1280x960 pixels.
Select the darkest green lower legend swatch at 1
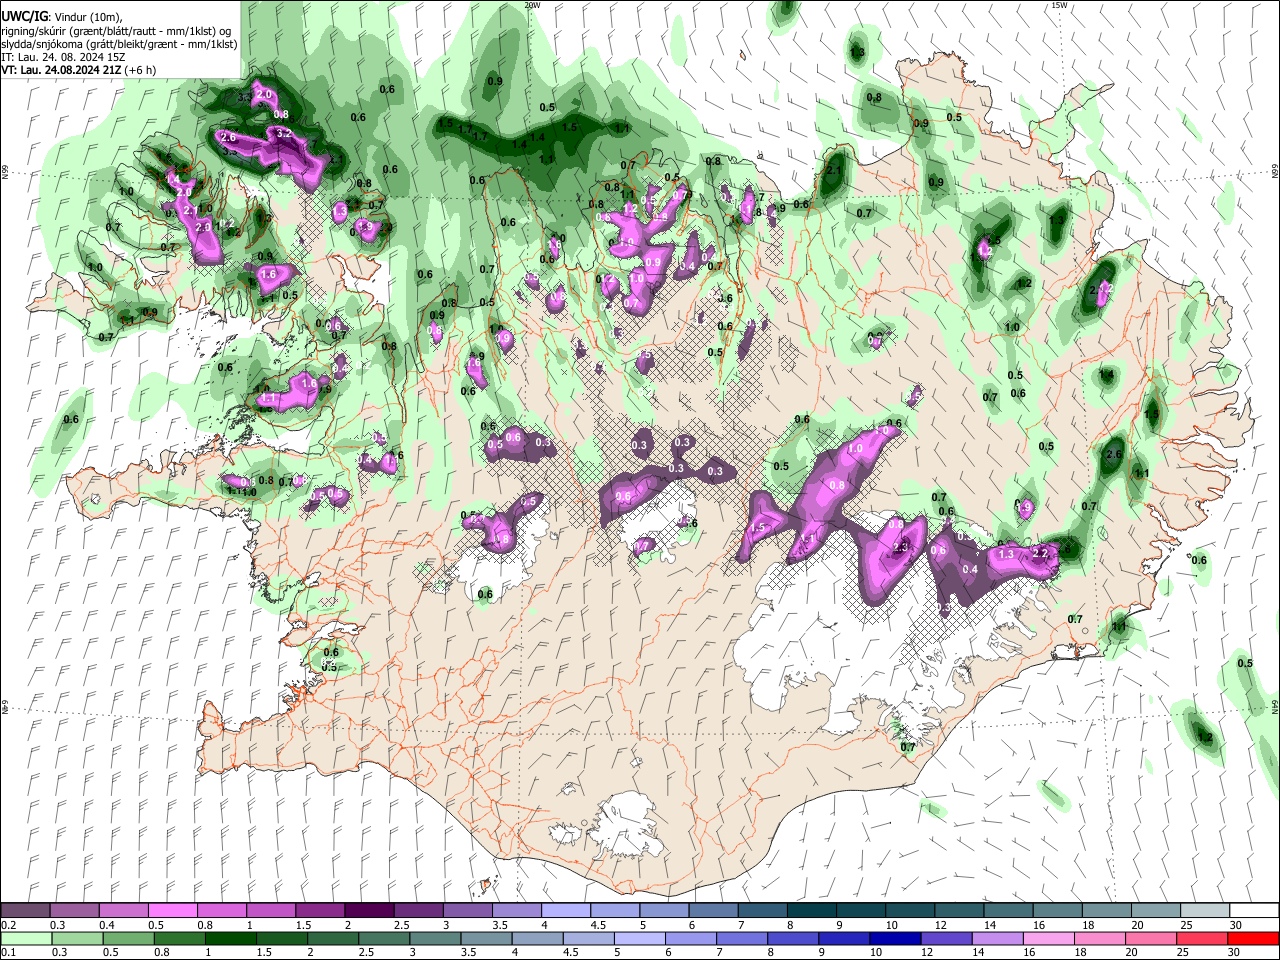click(230, 939)
